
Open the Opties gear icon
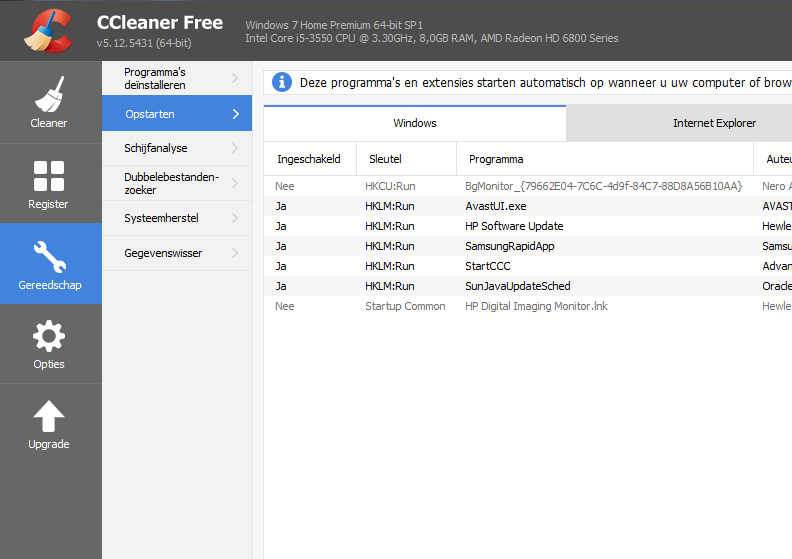tap(49, 338)
